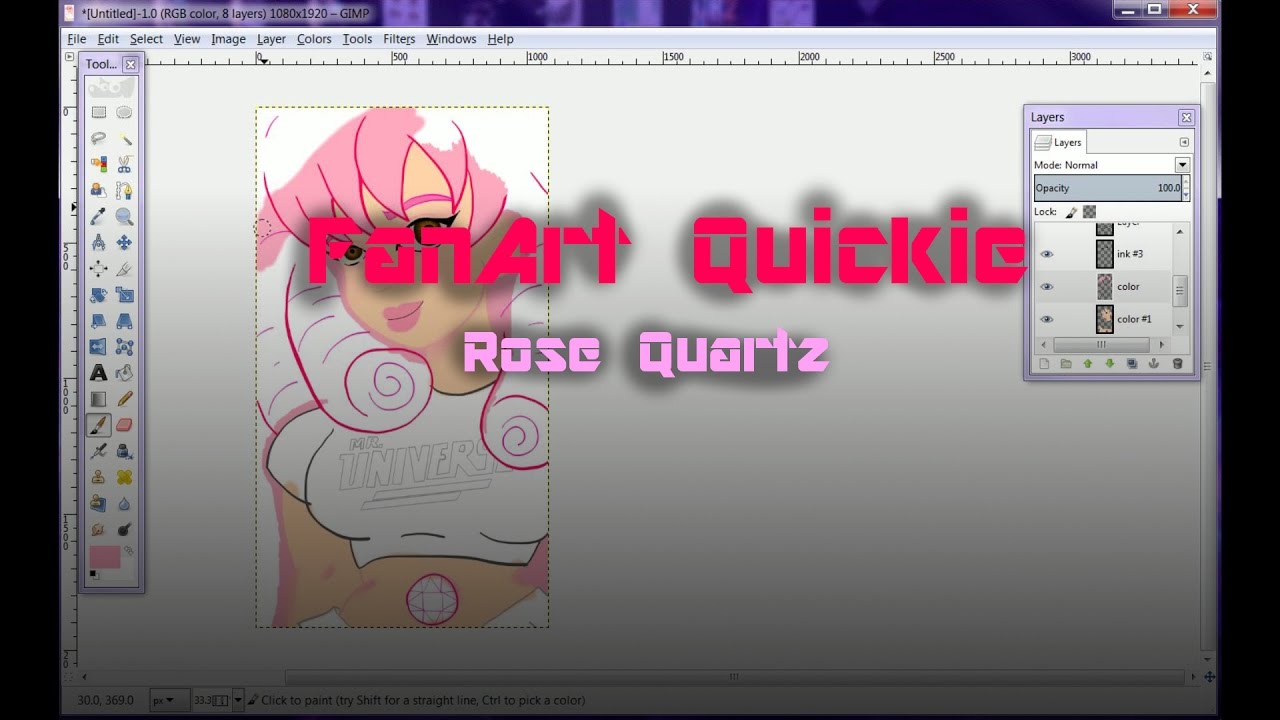Select the Zoom magnifier tool
Viewport: 1280px width, 720px height.
click(124, 216)
